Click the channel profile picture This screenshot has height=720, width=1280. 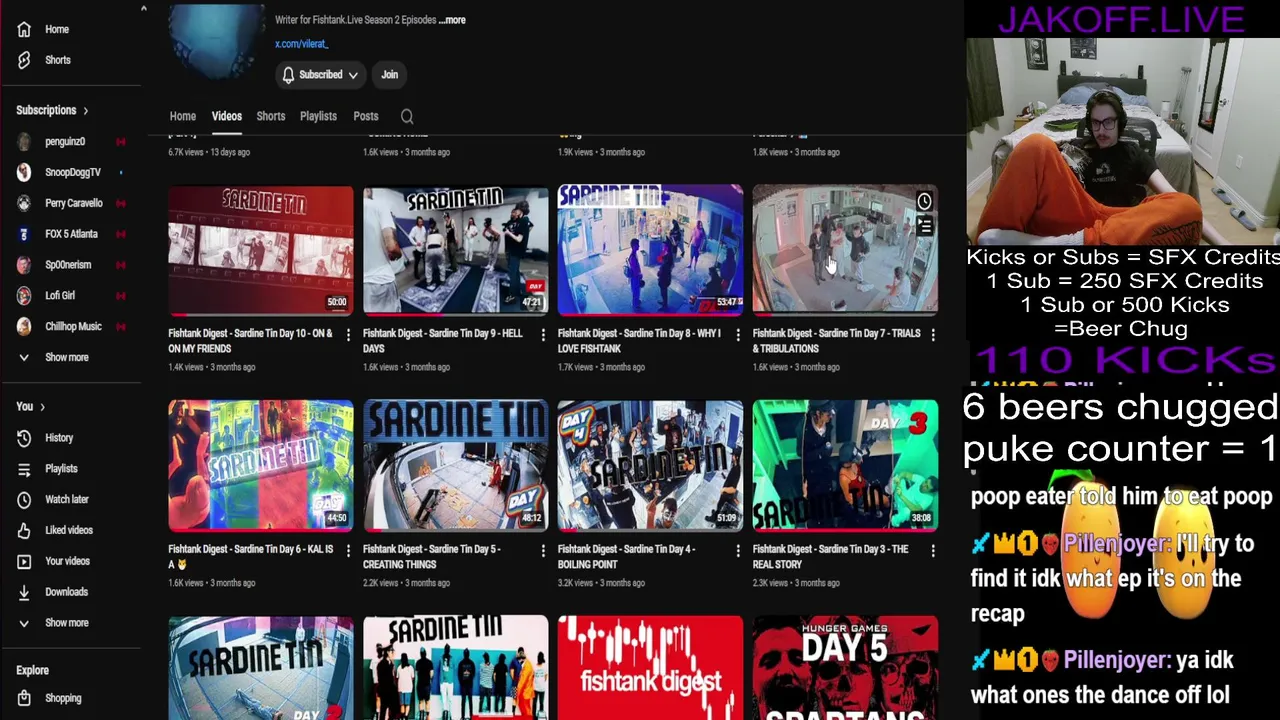pos(217,40)
